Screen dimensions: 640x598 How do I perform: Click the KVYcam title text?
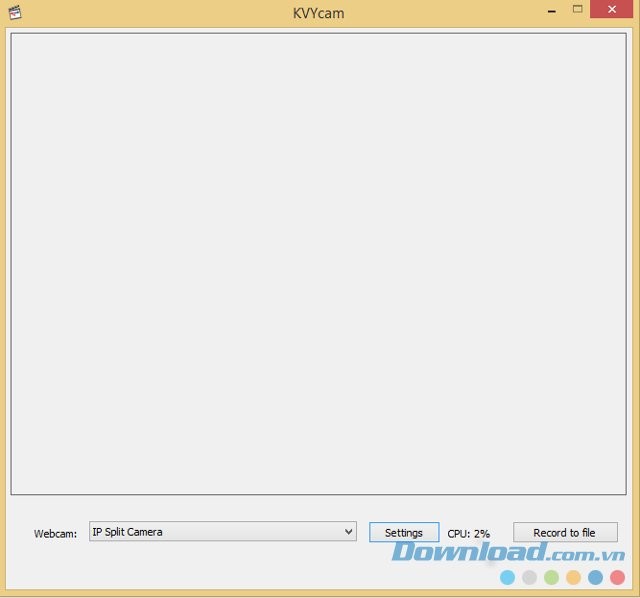pos(318,13)
